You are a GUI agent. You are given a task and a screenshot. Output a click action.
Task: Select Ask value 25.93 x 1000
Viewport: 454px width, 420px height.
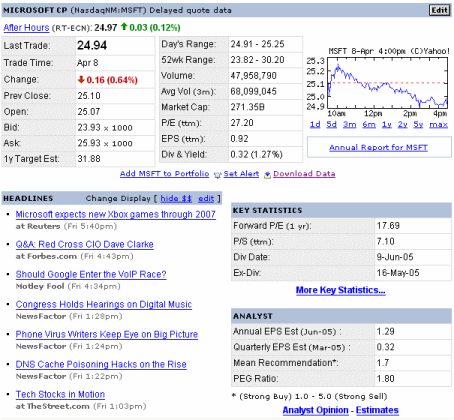coord(105,143)
